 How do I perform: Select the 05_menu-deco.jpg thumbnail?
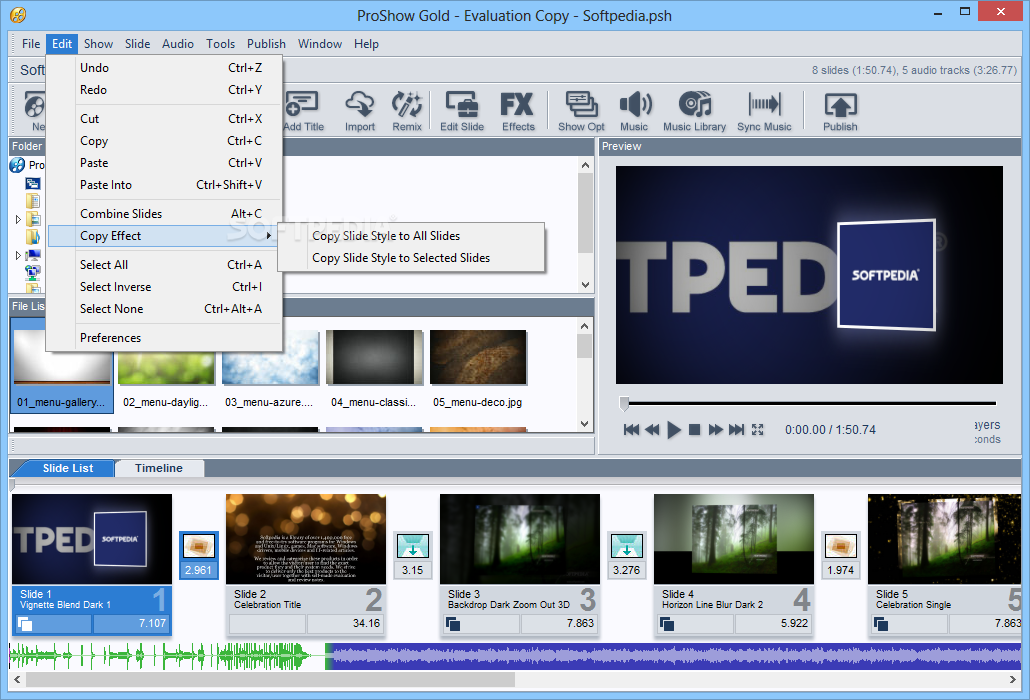tap(478, 358)
